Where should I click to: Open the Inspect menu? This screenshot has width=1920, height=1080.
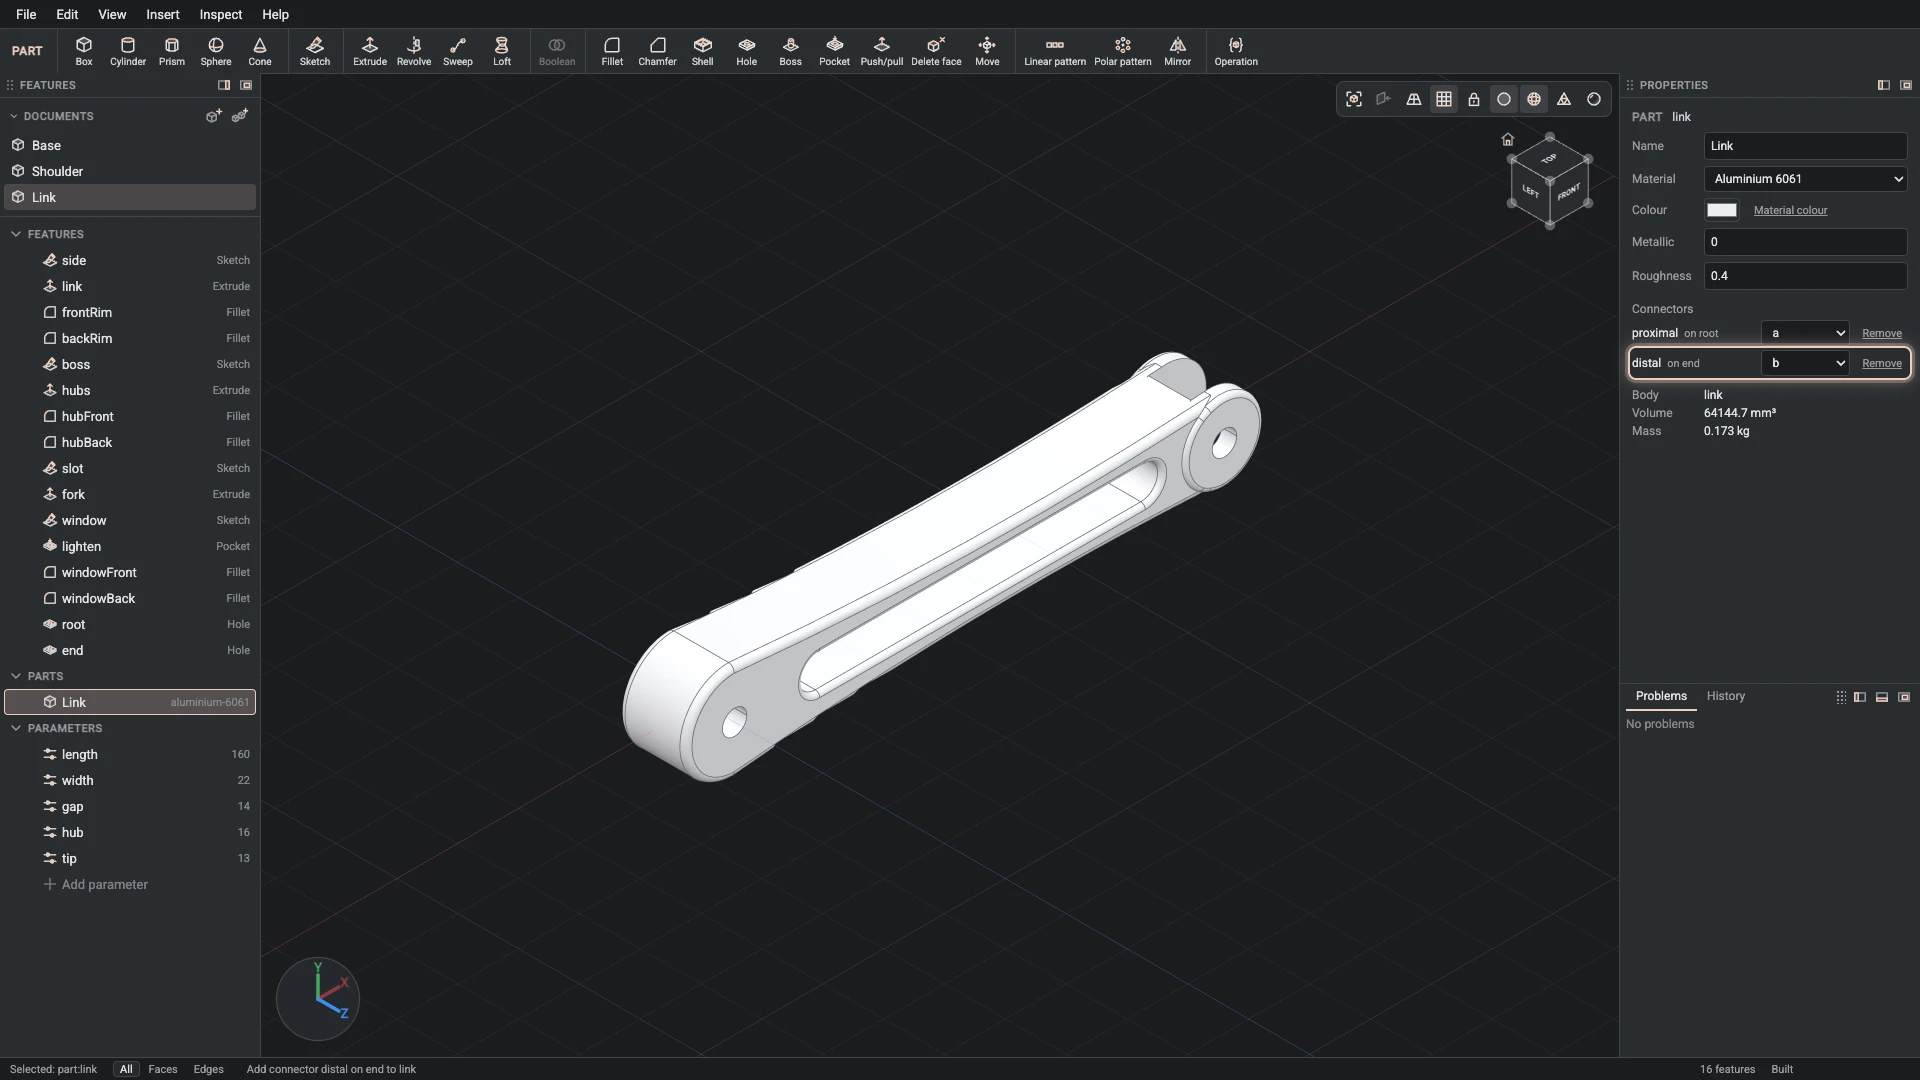click(x=220, y=14)
